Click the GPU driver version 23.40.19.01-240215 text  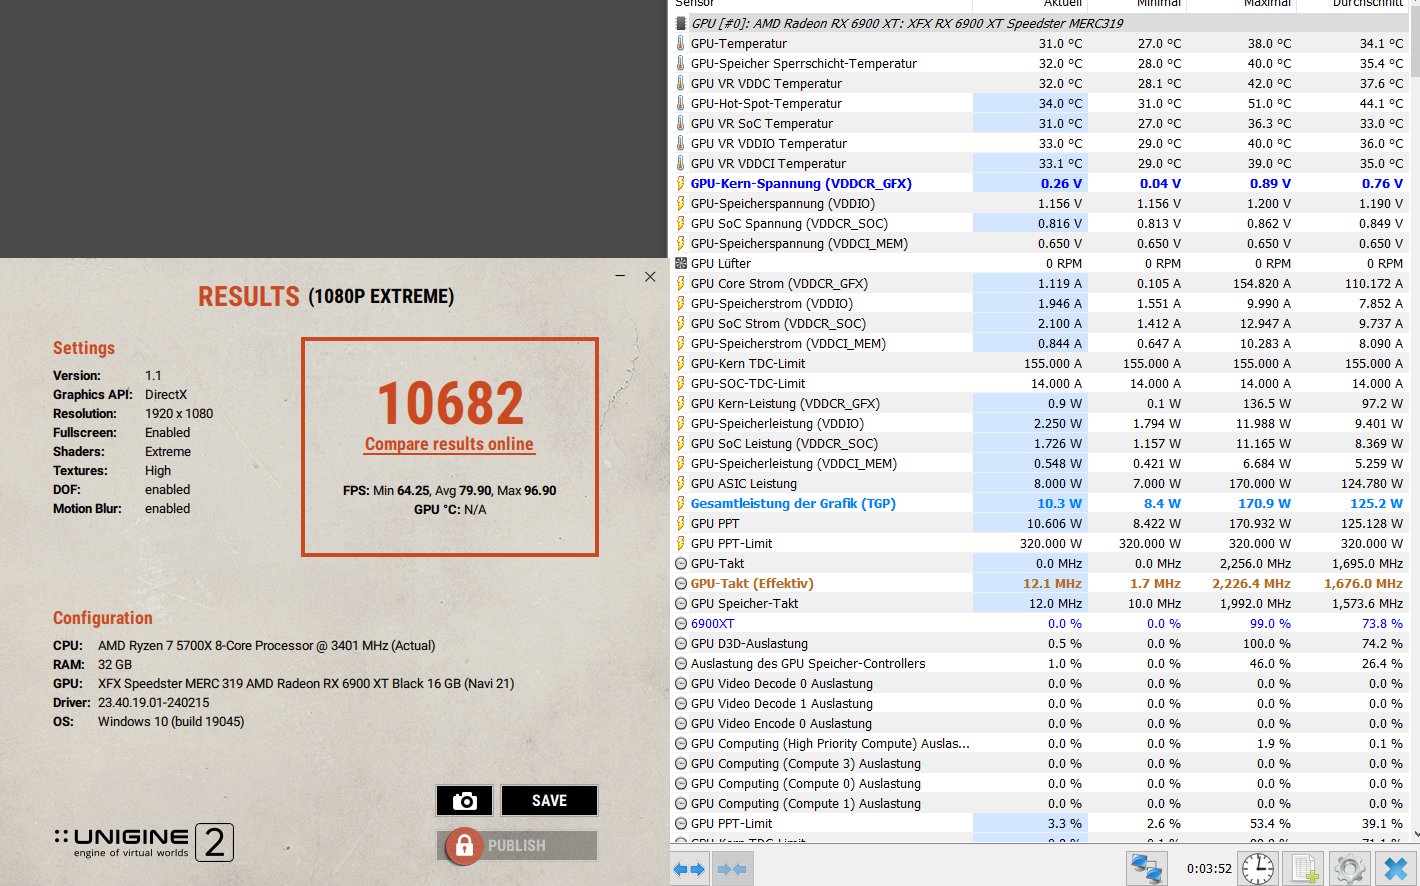tap(154, 702)
